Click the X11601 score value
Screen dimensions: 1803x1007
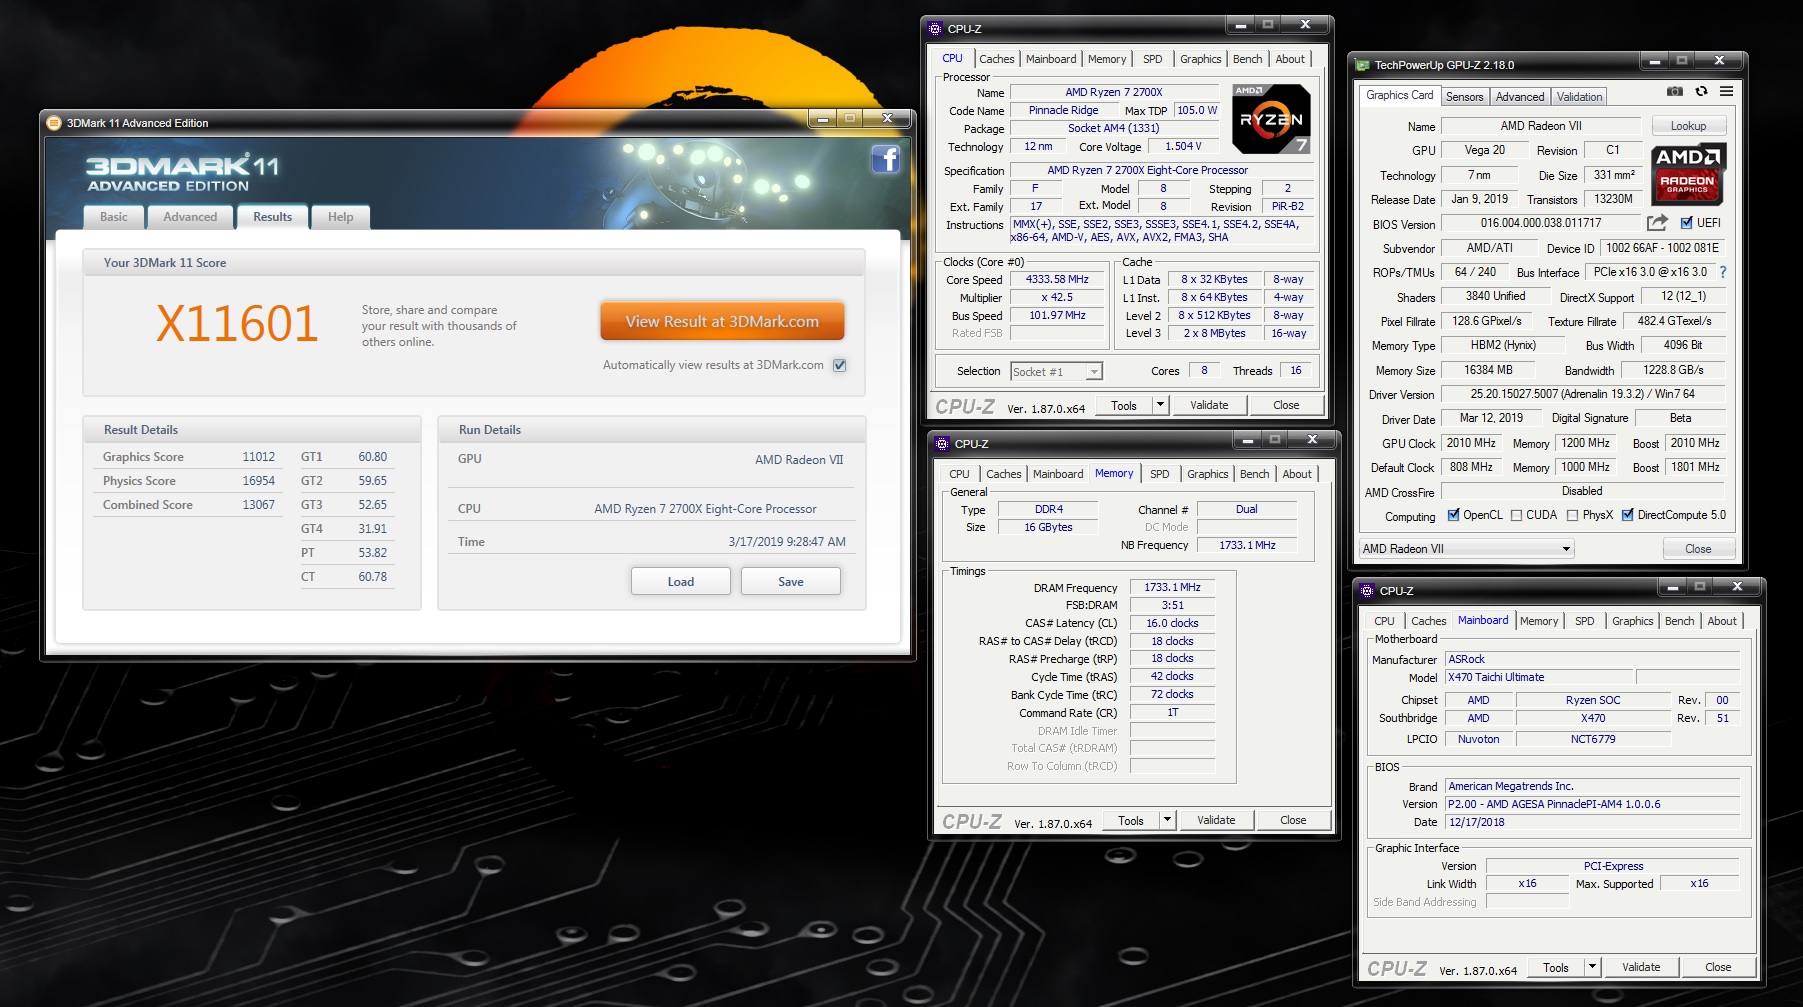pyautogui.click(x=237, y=324)
